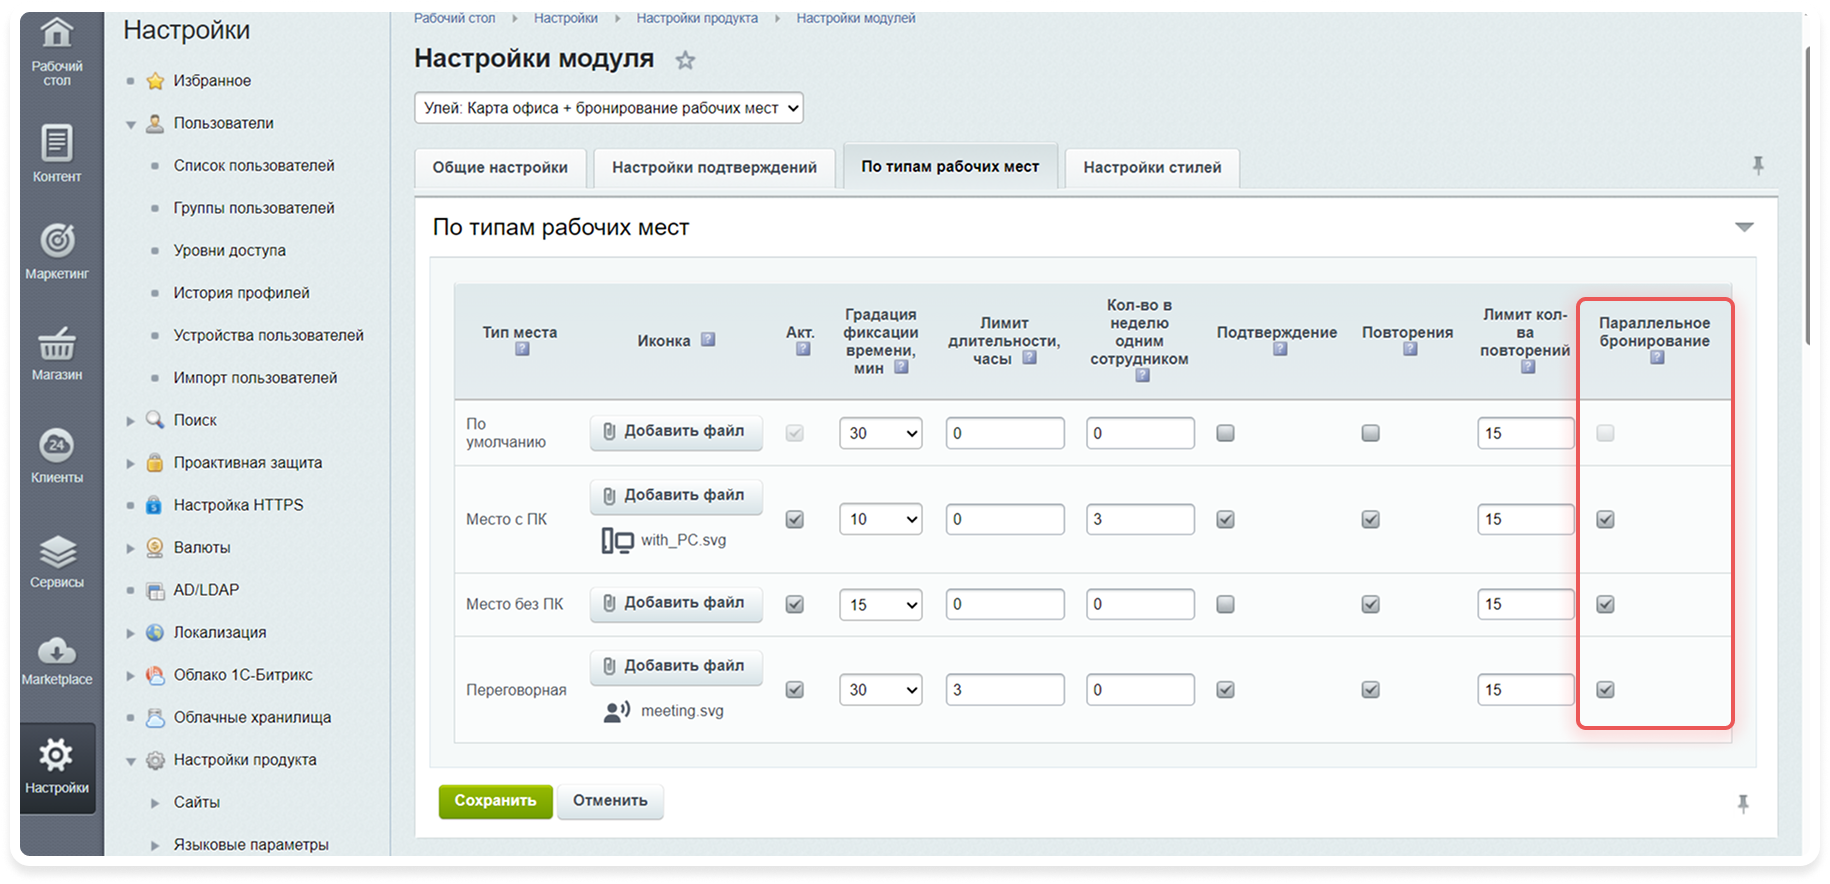Add module settings page to favorites star
The height and width of the screenshot is (884, 1830).
685,60
